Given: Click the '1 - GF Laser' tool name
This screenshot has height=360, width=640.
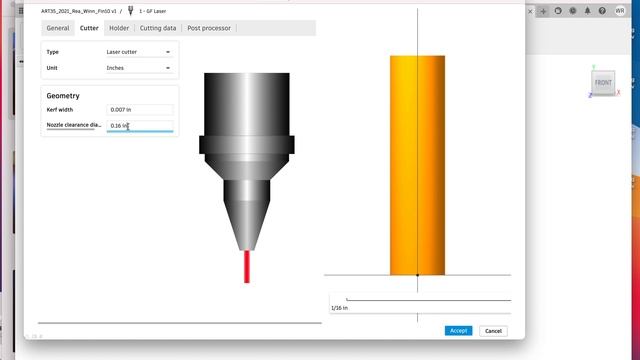Looking at the screenshot, I should (153, 11).
